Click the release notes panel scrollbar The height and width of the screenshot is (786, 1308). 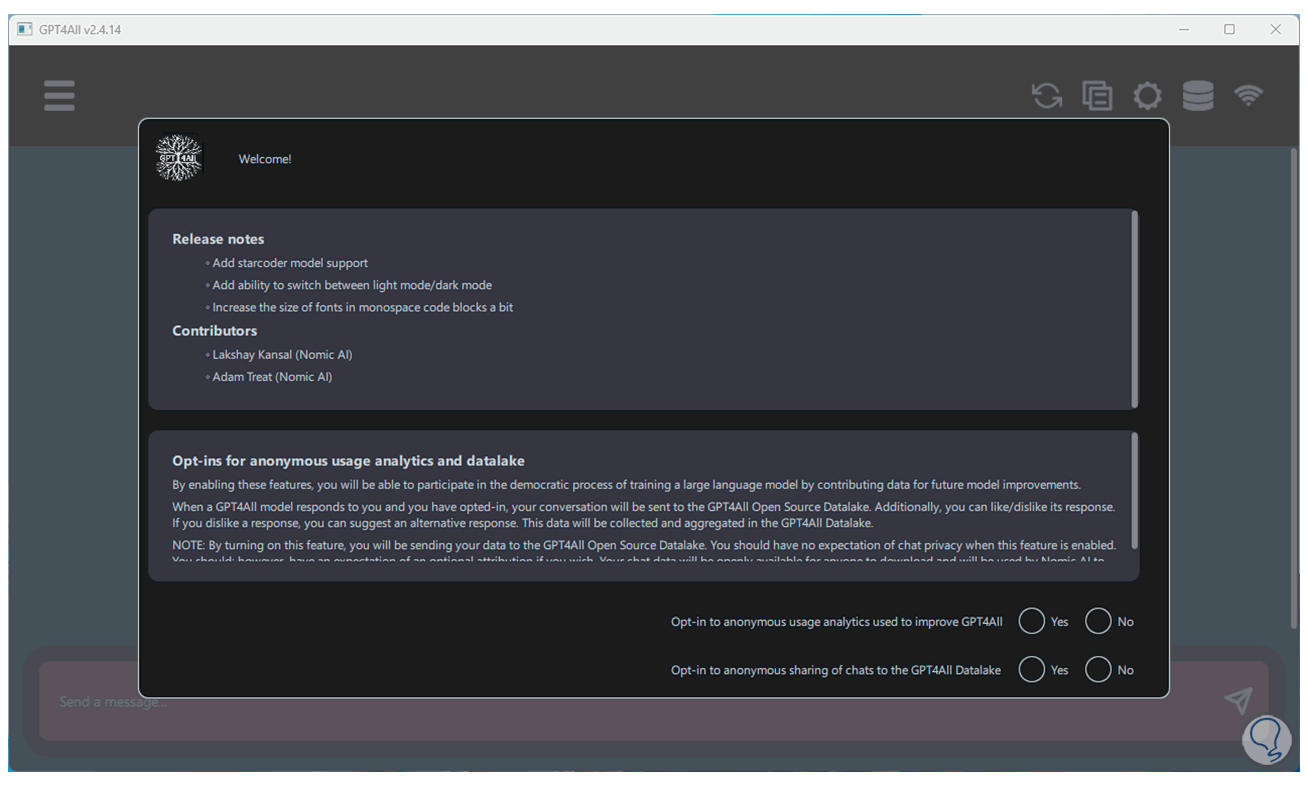click(x=1134, y=308)
